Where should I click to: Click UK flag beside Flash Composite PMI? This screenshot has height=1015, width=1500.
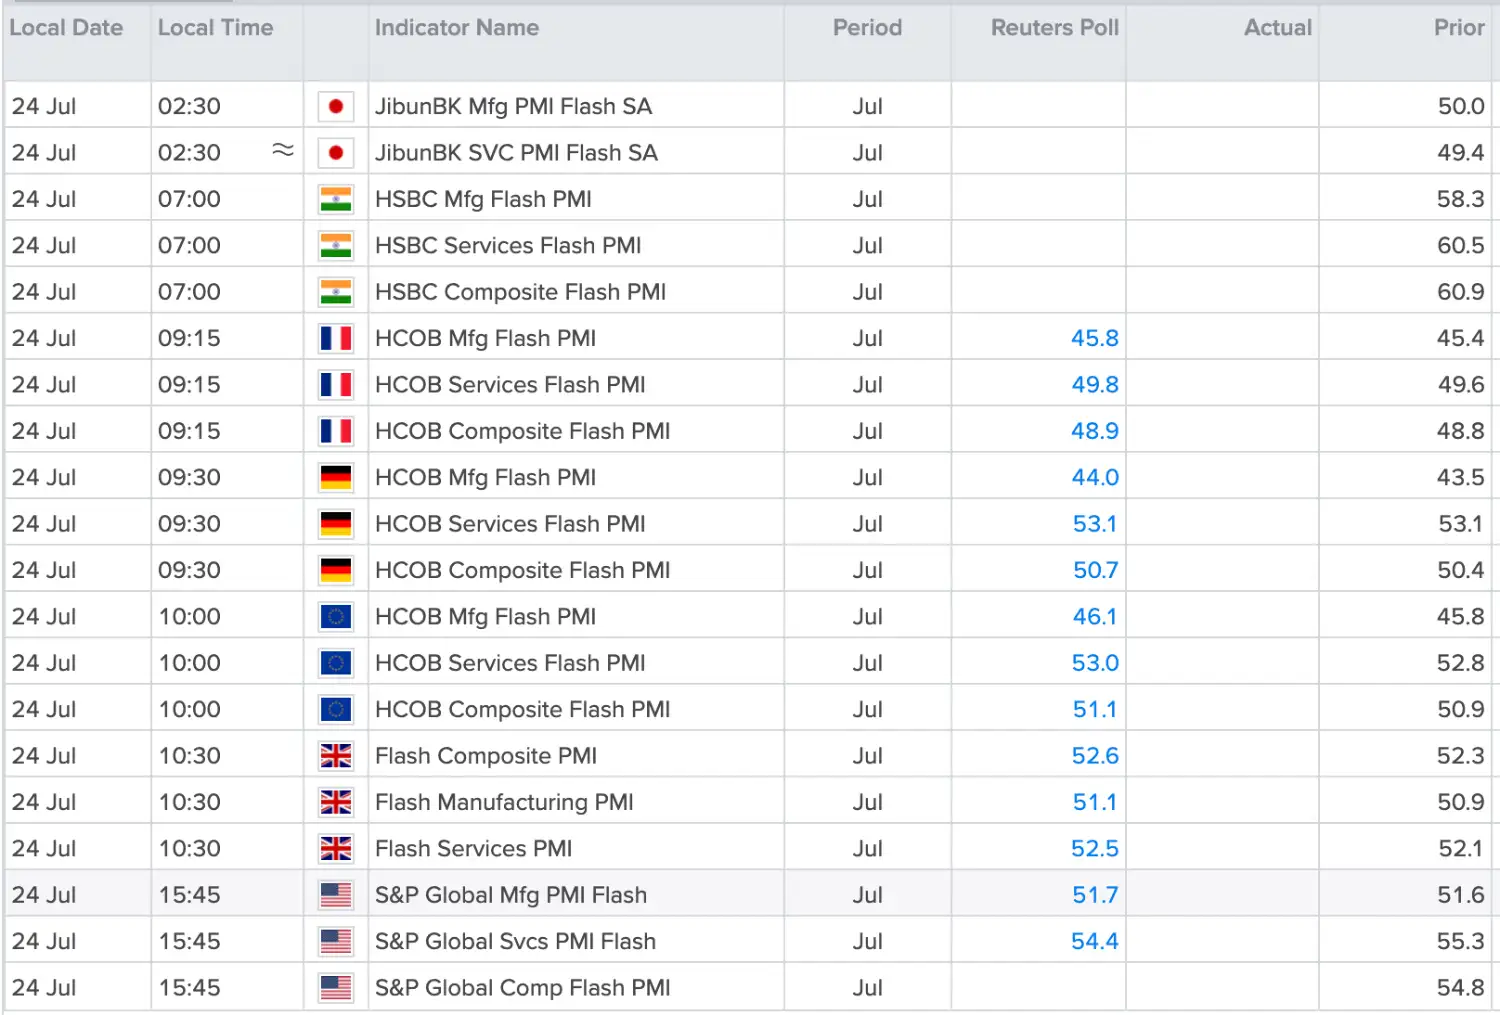[x=336, y=756]
